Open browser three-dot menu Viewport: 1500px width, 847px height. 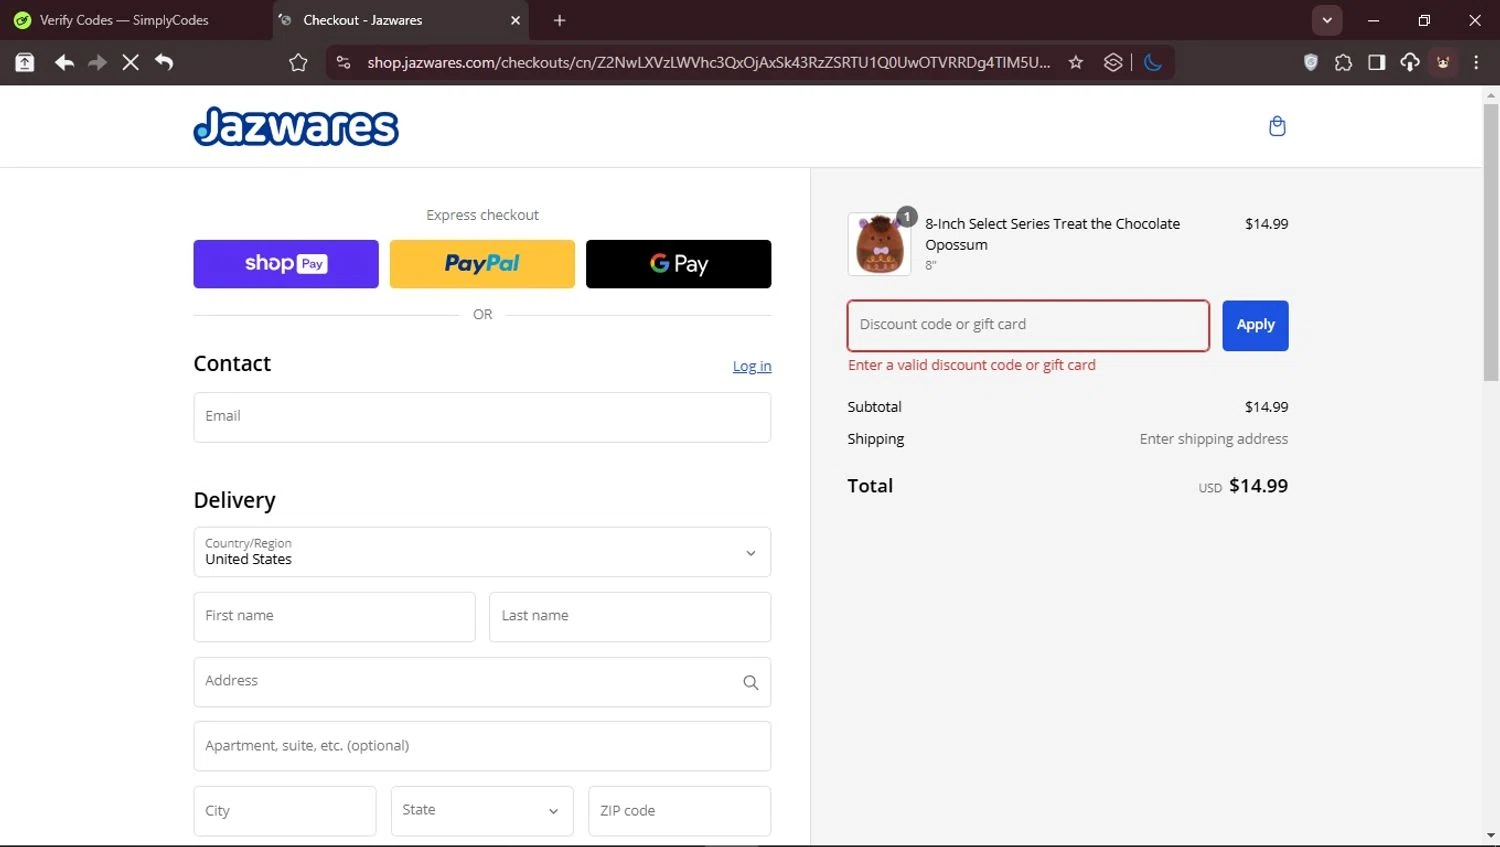click(x=1476, y=62)
